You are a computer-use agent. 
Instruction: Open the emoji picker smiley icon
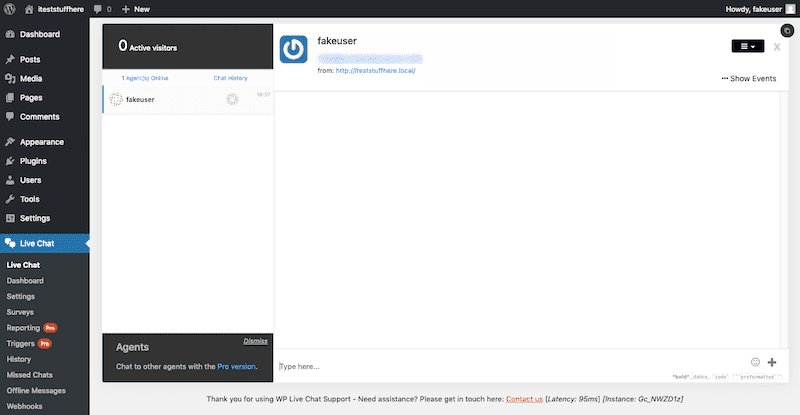coord(755,362)
